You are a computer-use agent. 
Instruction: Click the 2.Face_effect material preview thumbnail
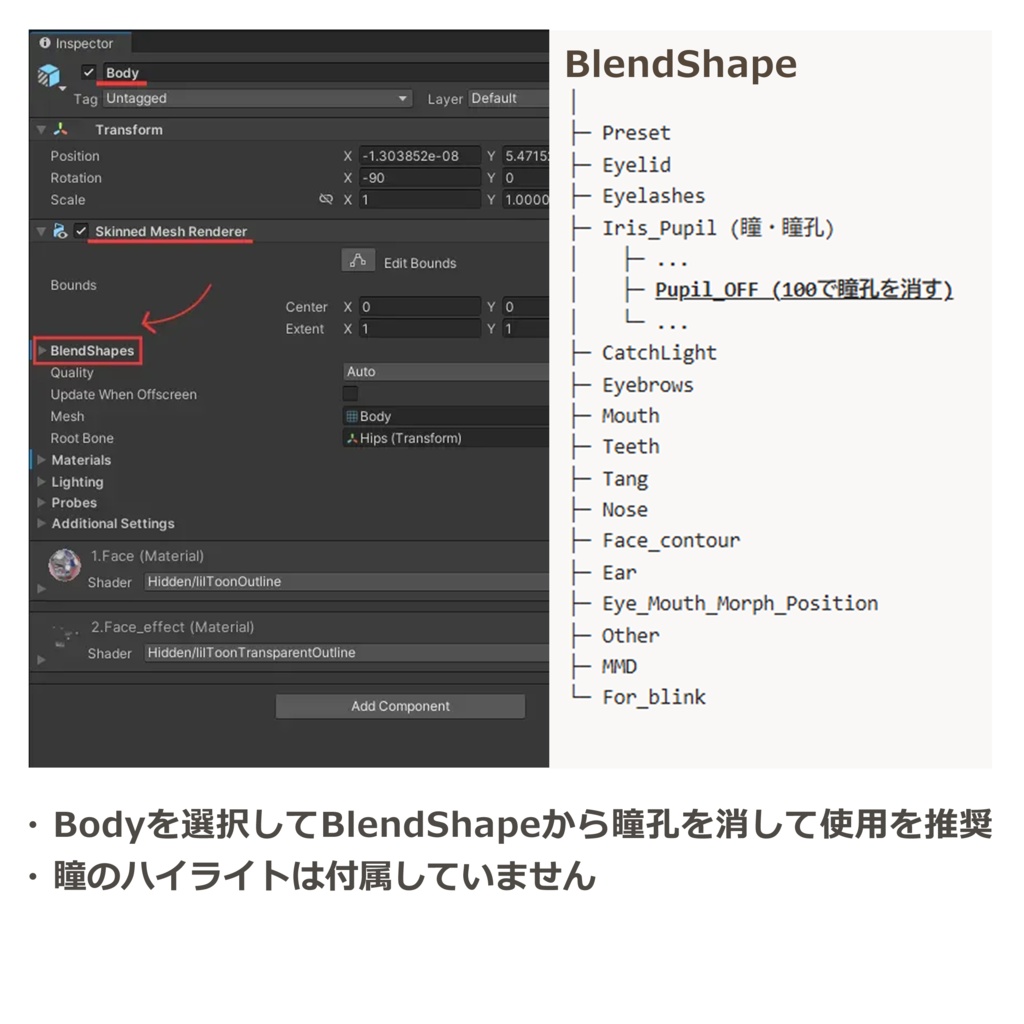click(65, 636)
